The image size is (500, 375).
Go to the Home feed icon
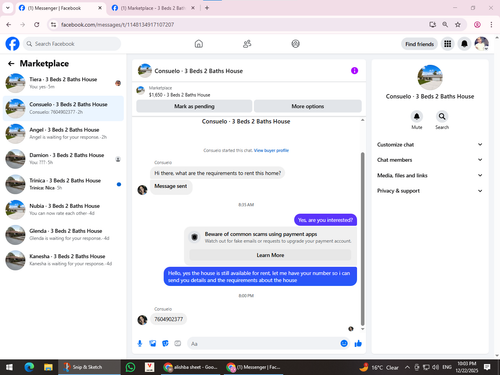point(199,44)
